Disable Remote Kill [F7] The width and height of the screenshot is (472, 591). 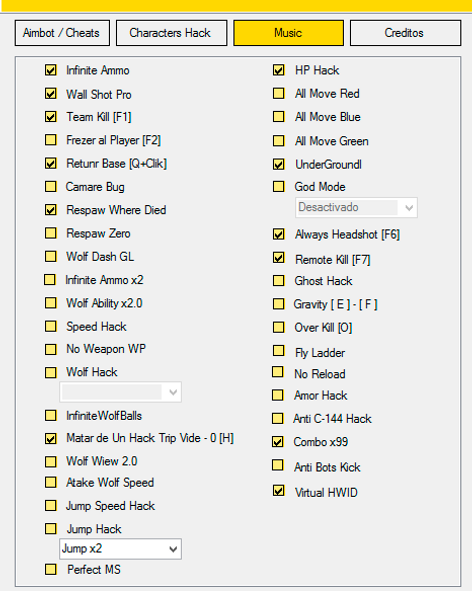pyautogui.click(x=279, y=258)
